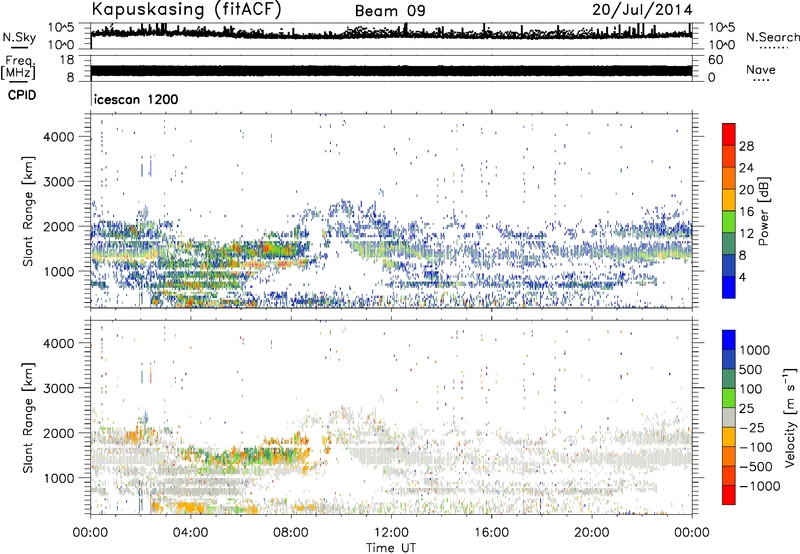Click the Beam 09 label
800x554 pixels.
click(x=390, y=11)
